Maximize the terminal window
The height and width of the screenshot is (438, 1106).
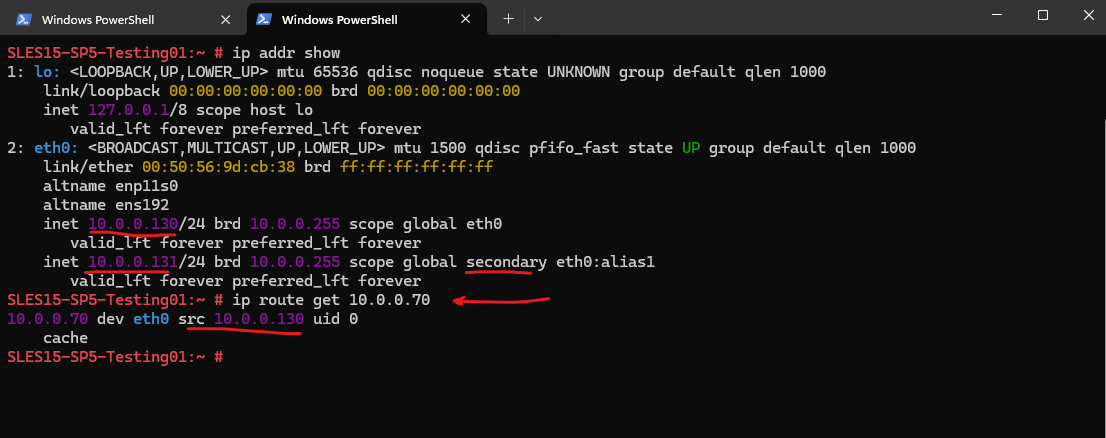pos(1043,15)
